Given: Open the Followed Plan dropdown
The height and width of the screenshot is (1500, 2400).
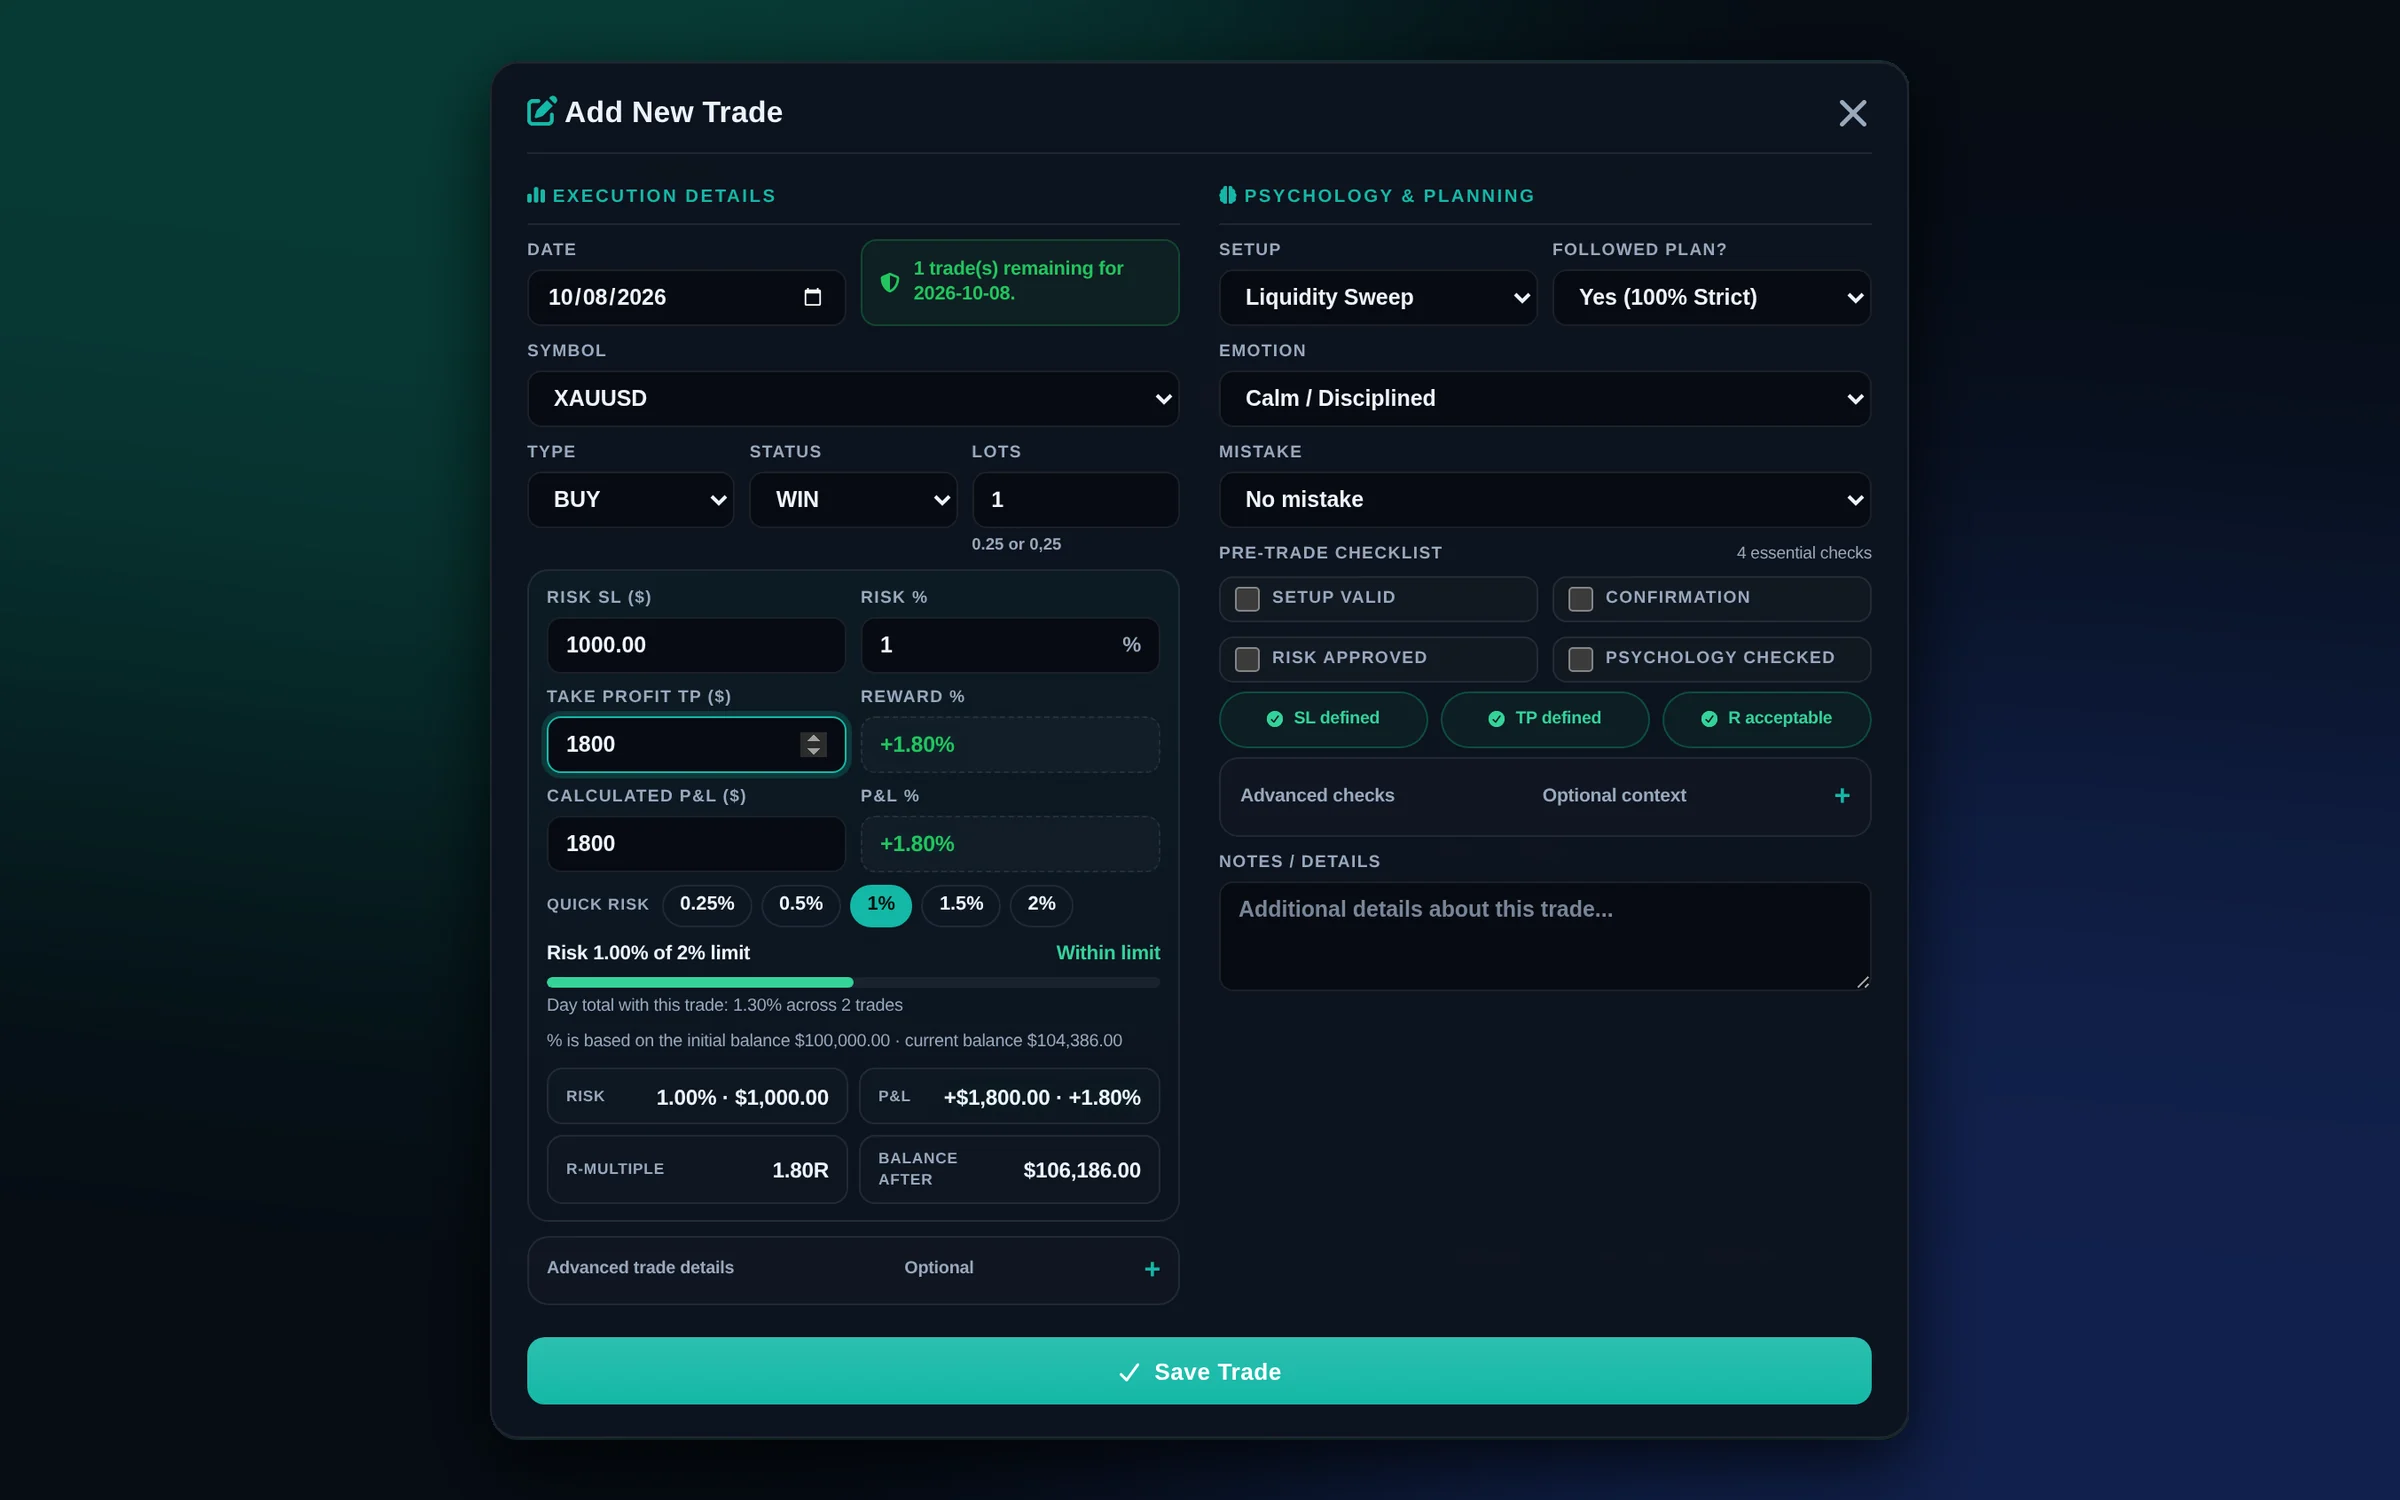Looking at the screenshot, I should tap(1711, 297).
